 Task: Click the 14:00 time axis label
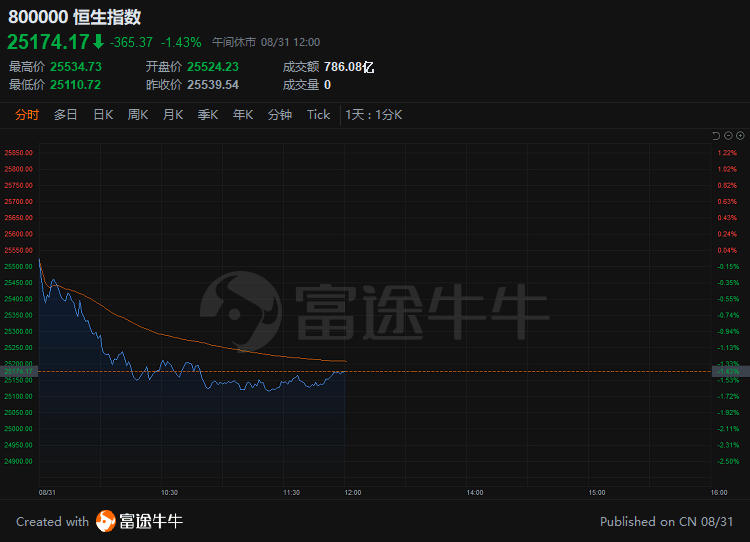[474, 492]
